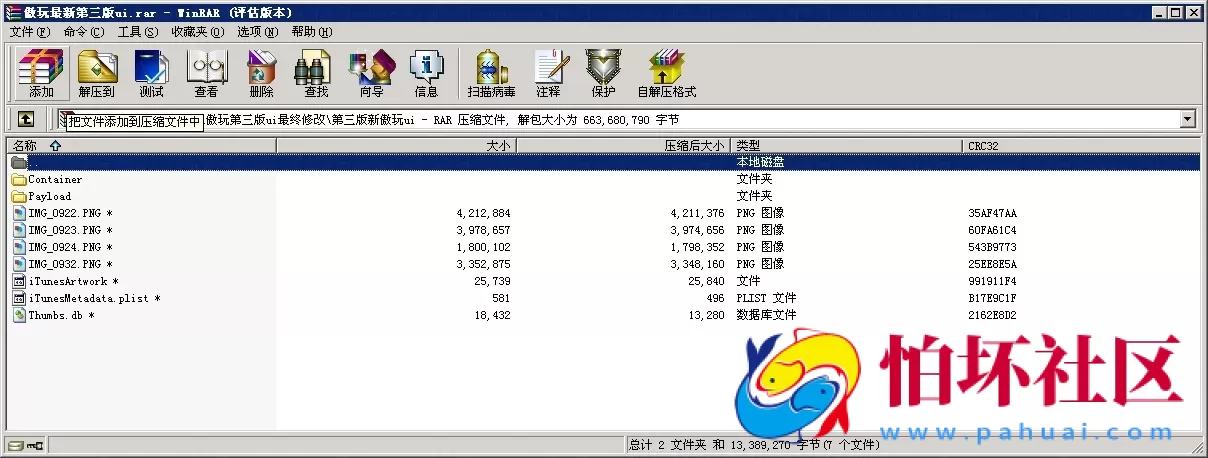Sort by the CRC32 column header

[1081, 145]
